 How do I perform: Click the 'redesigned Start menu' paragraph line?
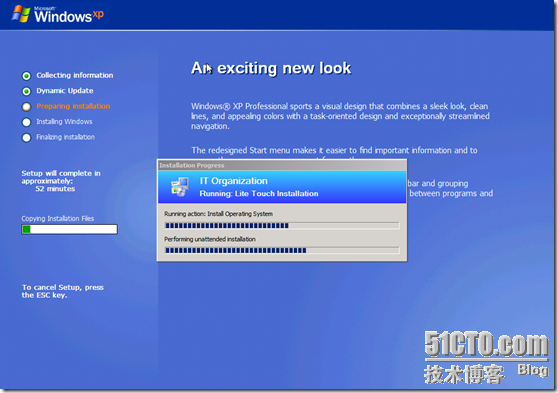334,150
